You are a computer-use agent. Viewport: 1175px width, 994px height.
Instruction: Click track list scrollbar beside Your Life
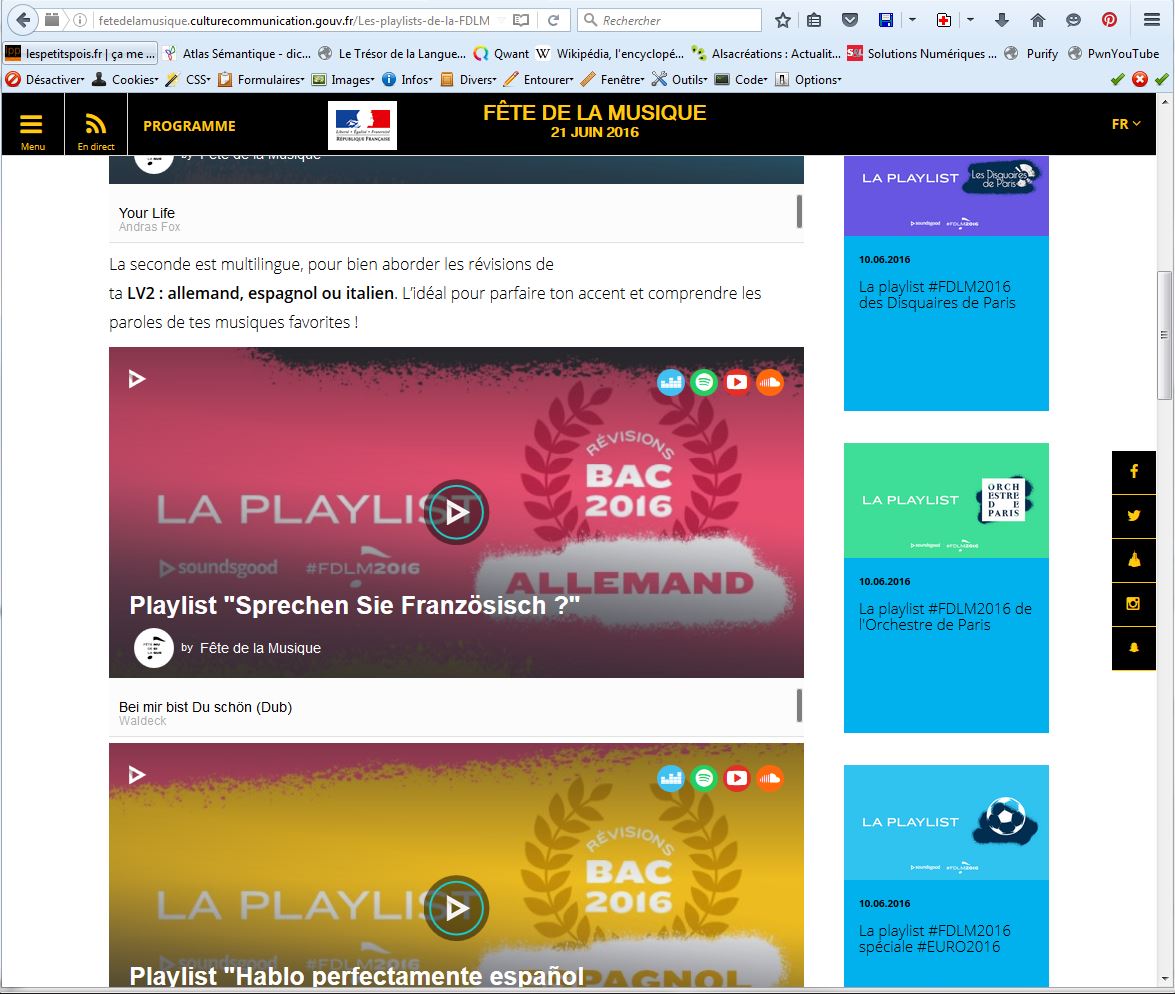click(x=799, y=211)
